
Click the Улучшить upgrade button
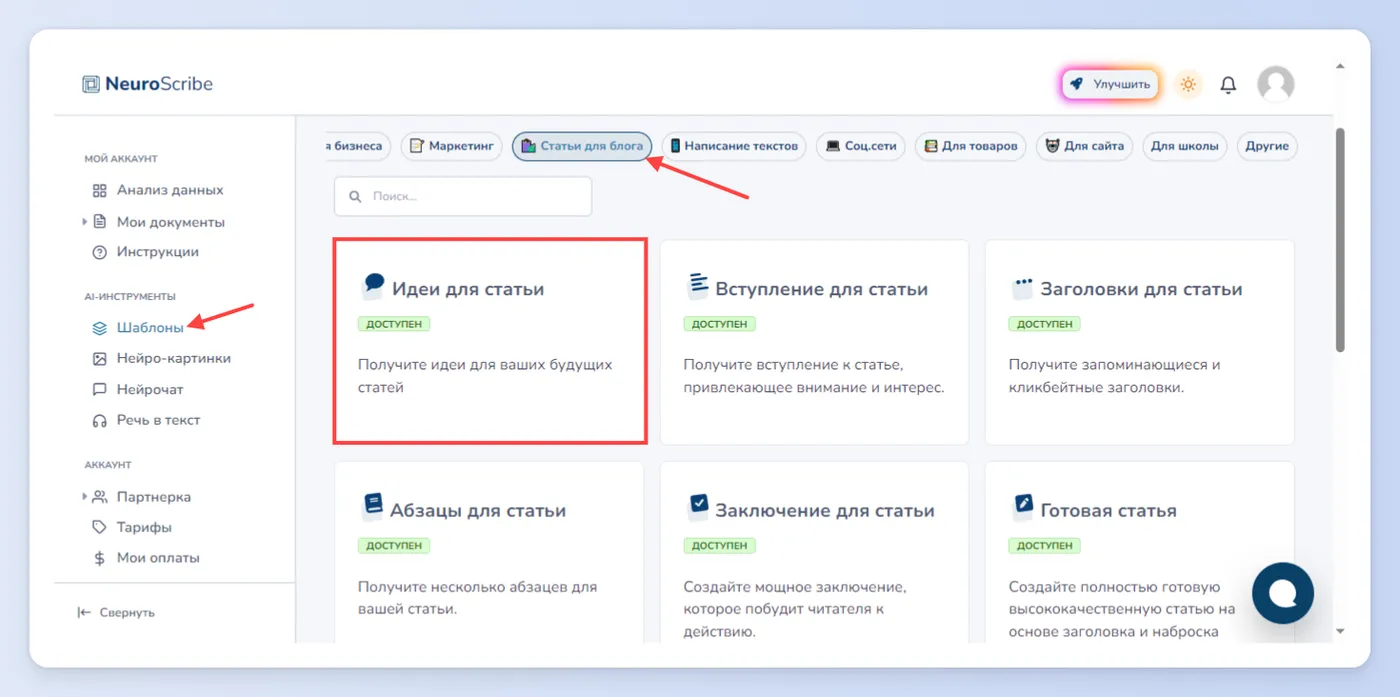[x=1110, y=85]
